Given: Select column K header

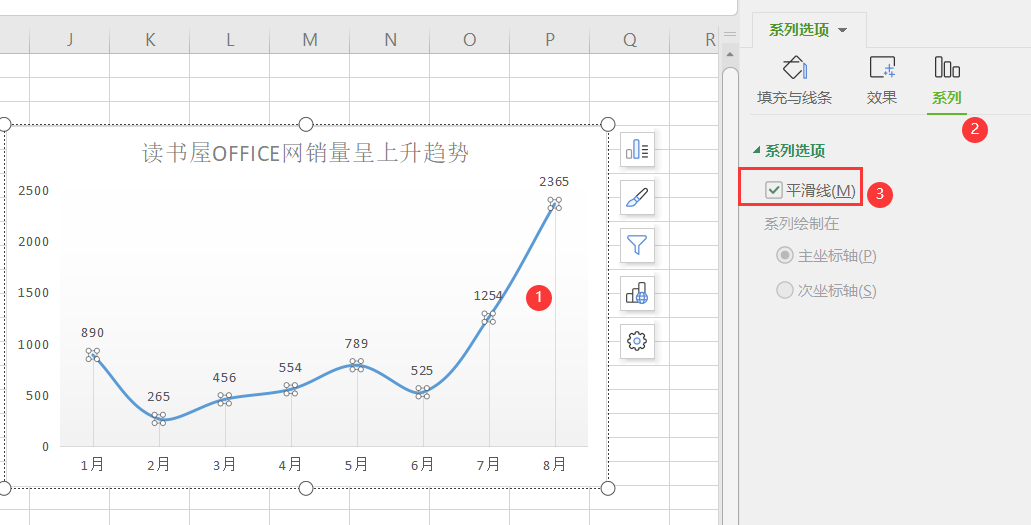Looking at the screenshot, I should [x=150, y=39].
